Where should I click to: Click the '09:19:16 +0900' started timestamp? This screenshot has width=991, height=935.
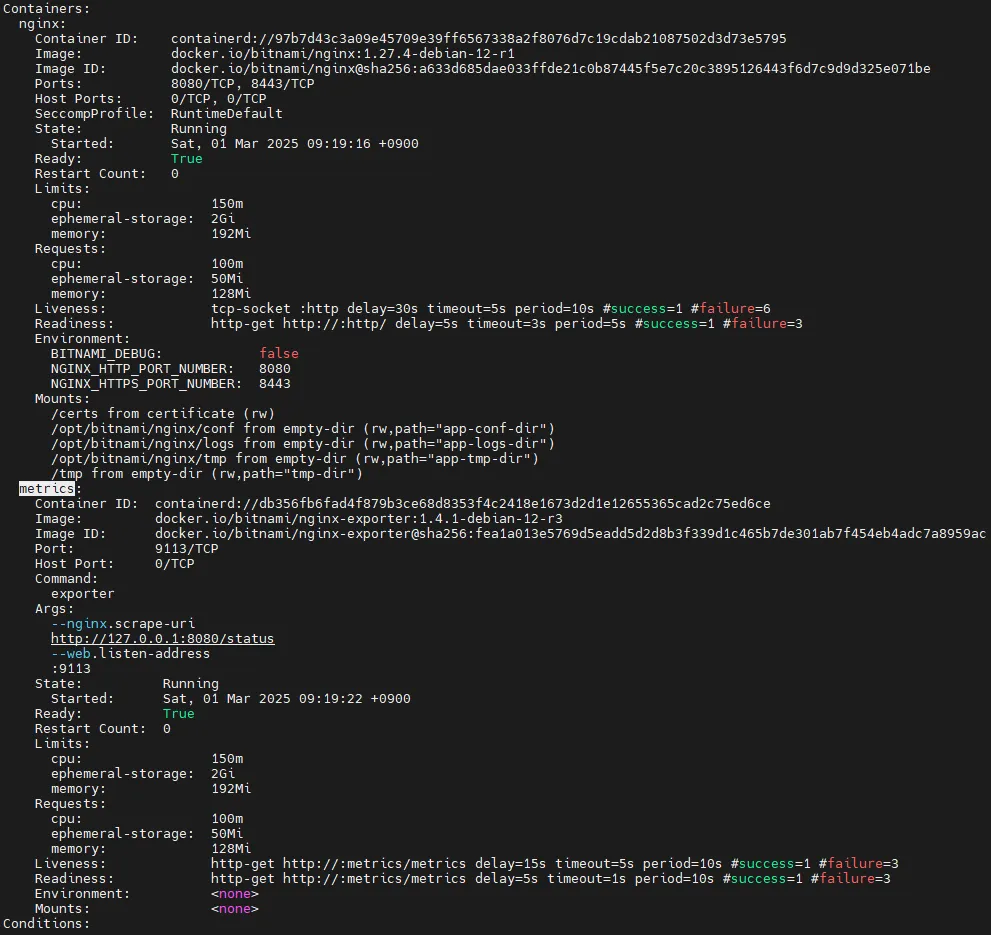[363, 144]
